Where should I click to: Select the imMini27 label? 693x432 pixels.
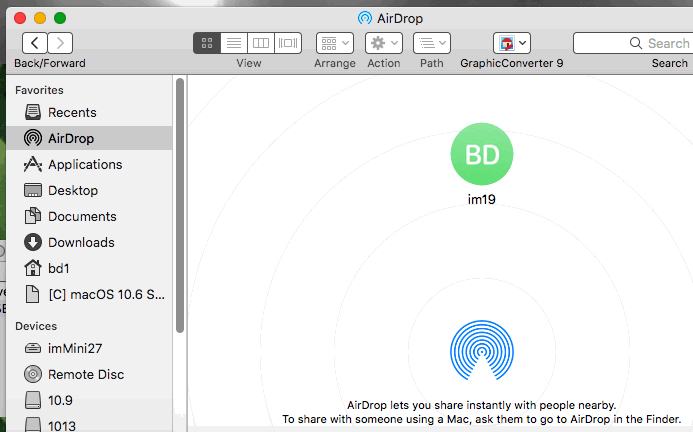click(x=75, y=348)
